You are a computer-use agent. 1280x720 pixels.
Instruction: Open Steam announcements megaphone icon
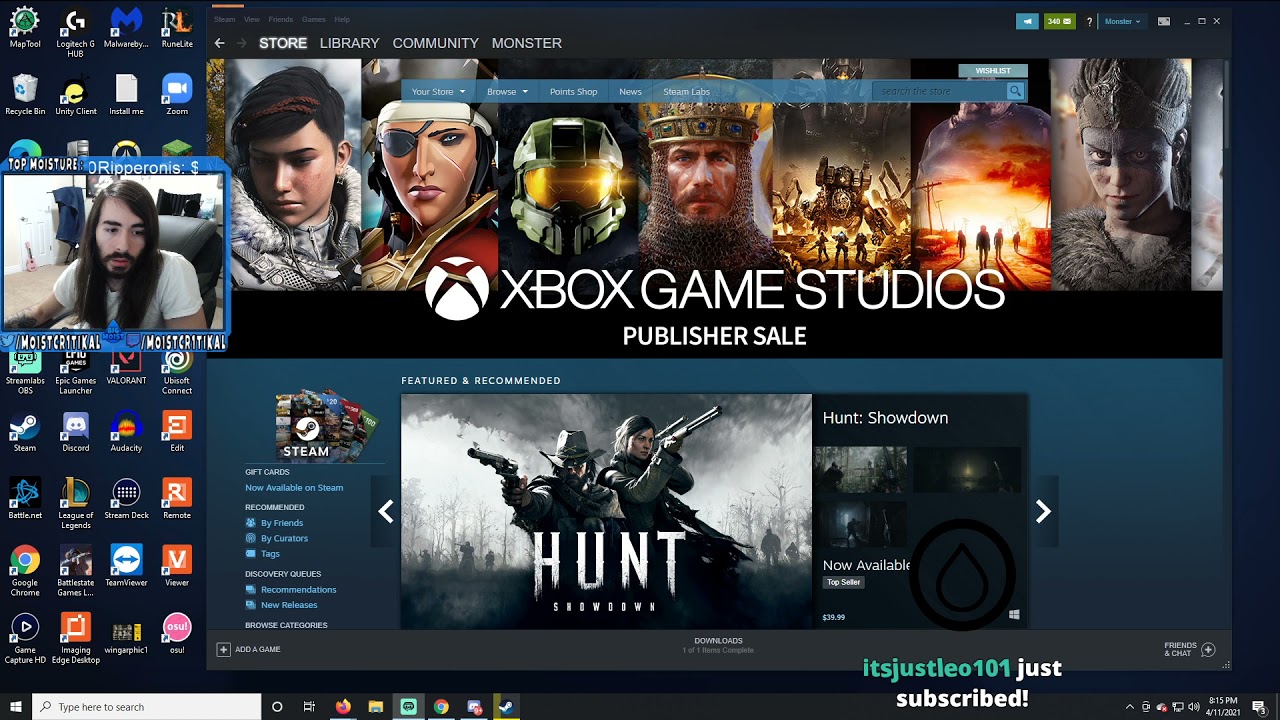point(1027,21)
